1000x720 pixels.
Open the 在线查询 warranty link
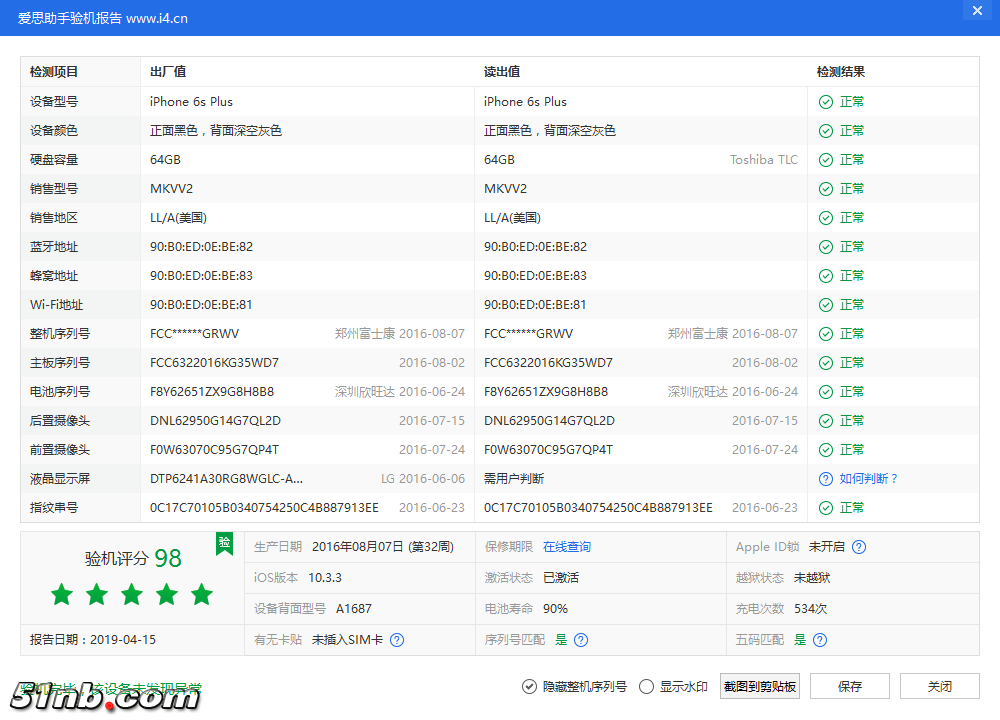(x=567, y=547)
